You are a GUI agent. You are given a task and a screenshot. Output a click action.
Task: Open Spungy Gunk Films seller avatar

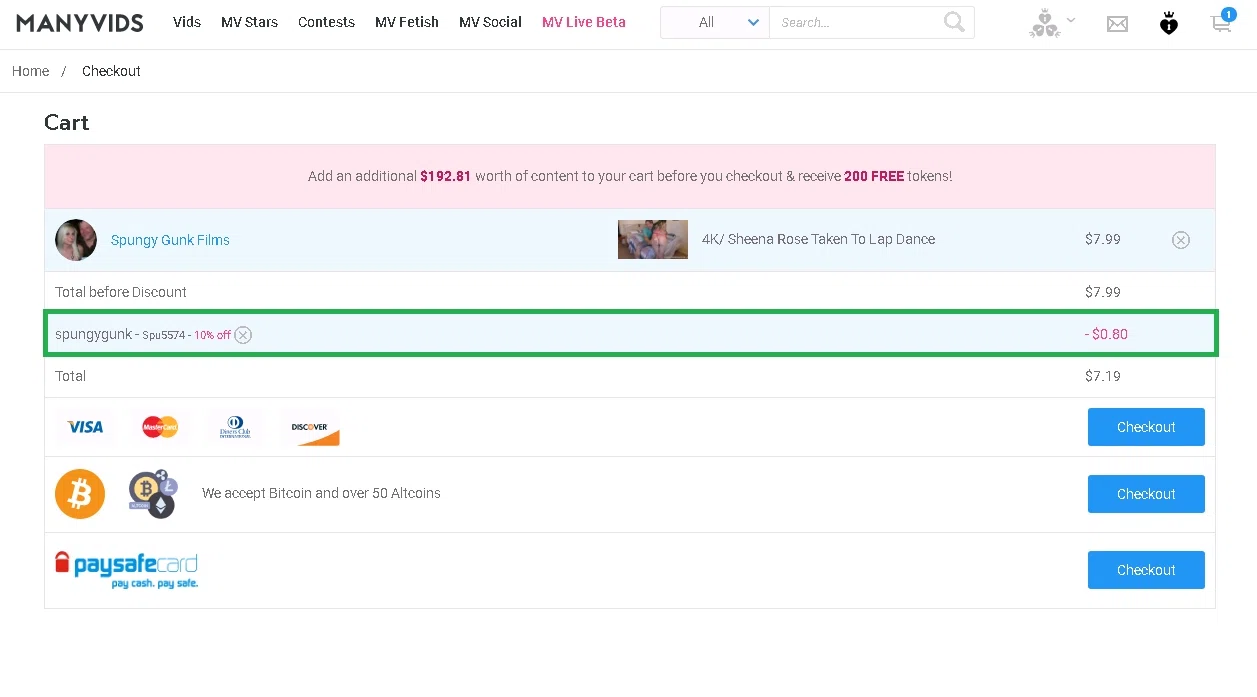pyautogui.click(x=76, y=240)
